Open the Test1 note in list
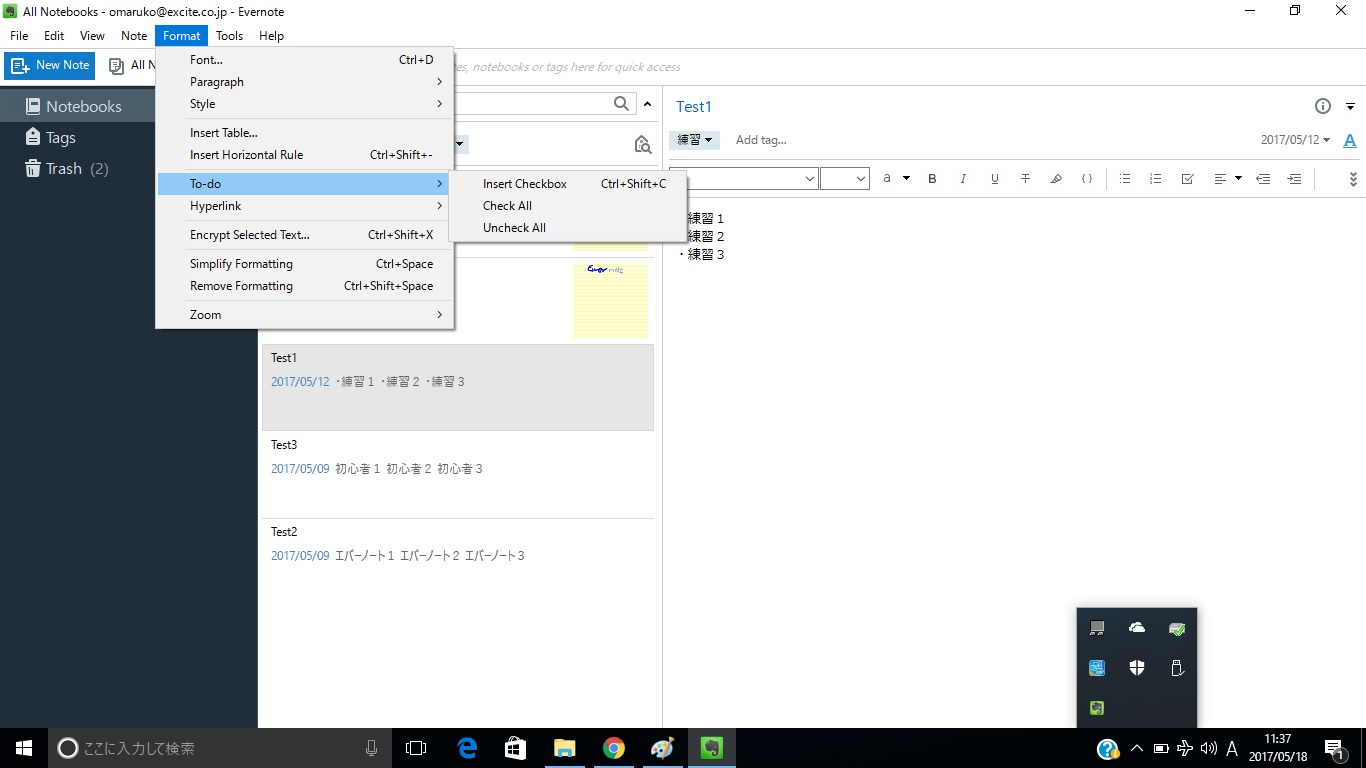 pyautogui.click(x=458, y=388)
